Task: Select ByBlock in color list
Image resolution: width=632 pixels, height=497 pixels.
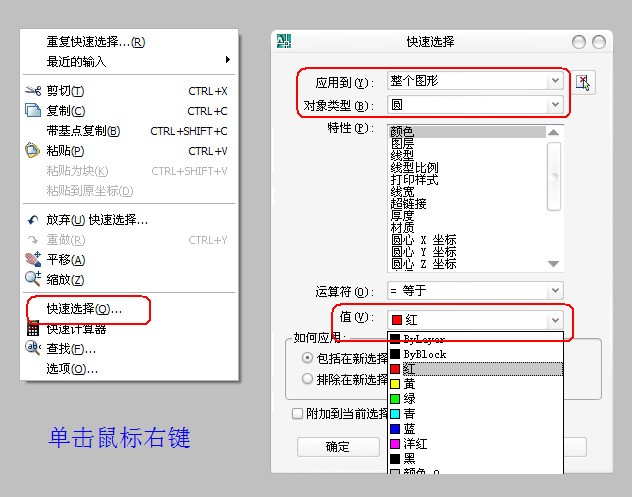Action: pyautogui.click(x=476, y=354)
